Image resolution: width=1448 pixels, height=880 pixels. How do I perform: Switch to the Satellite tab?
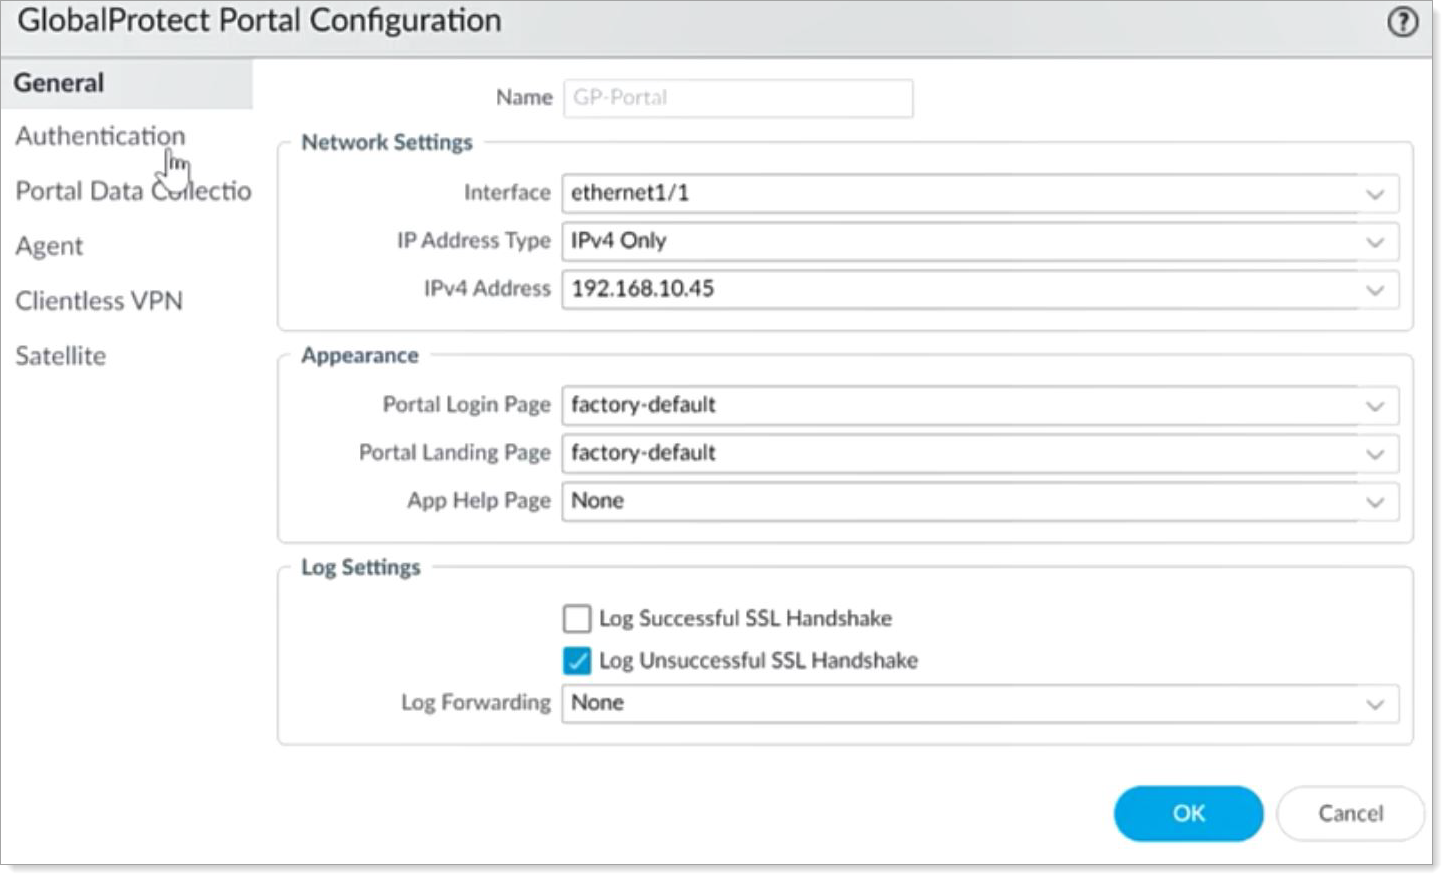(x=60, y=356)
